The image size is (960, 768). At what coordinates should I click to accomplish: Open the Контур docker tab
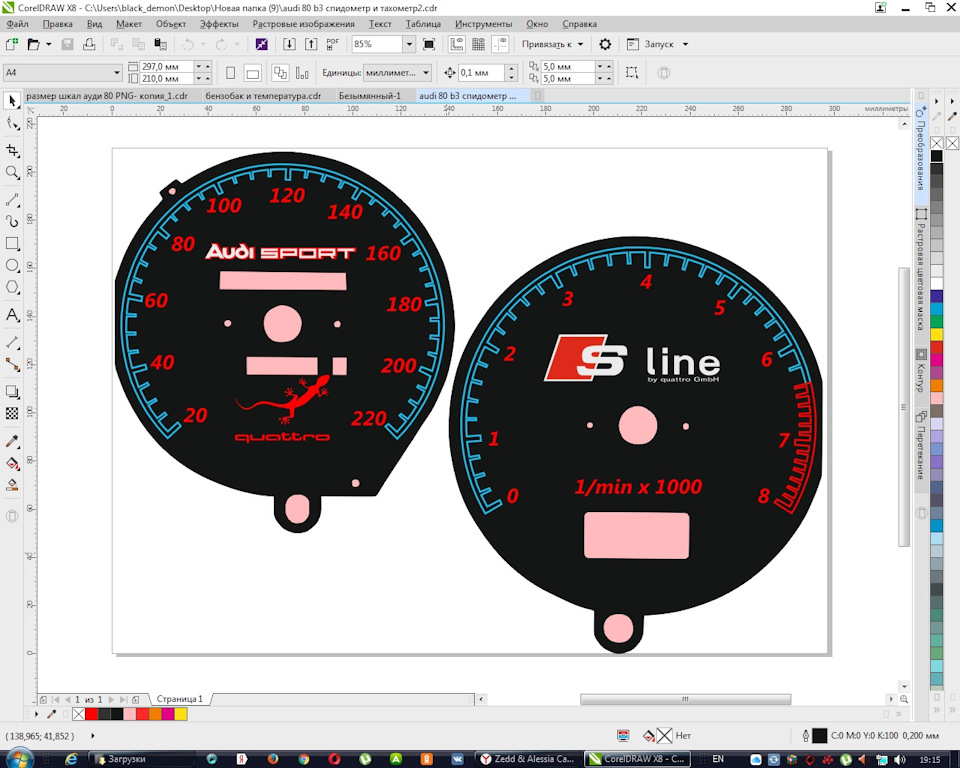point(920,371)
